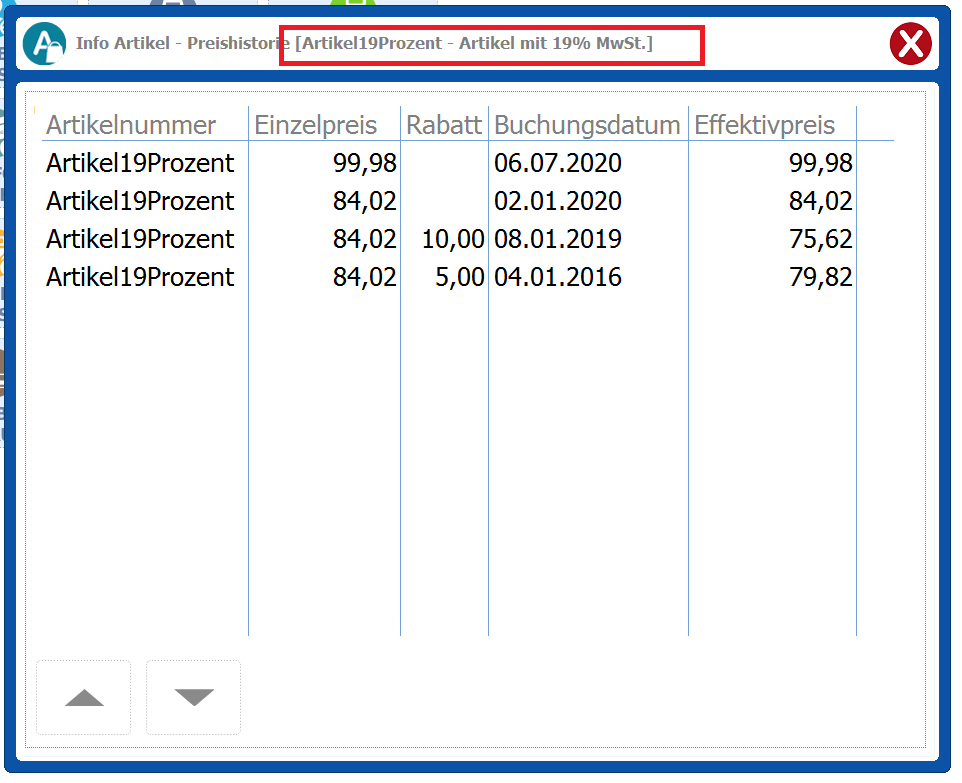
Task: Select the booking date 02.01.2020 cell
Action: pos(558,201)
